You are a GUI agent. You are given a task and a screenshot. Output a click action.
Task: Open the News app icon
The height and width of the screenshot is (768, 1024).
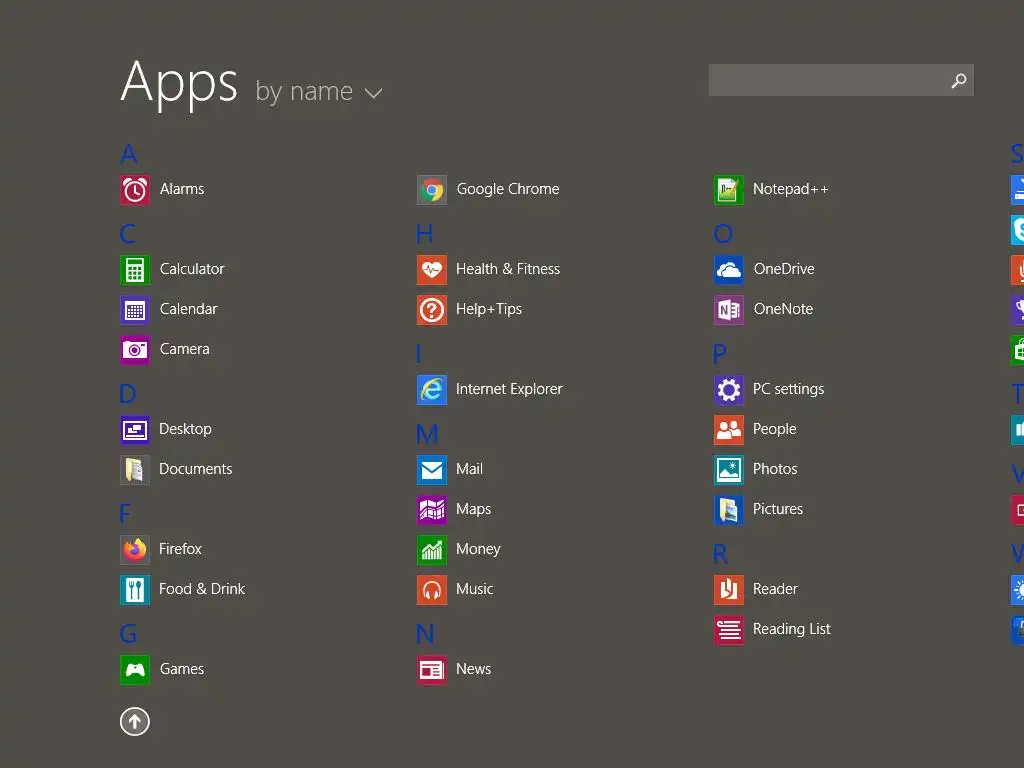432,669
